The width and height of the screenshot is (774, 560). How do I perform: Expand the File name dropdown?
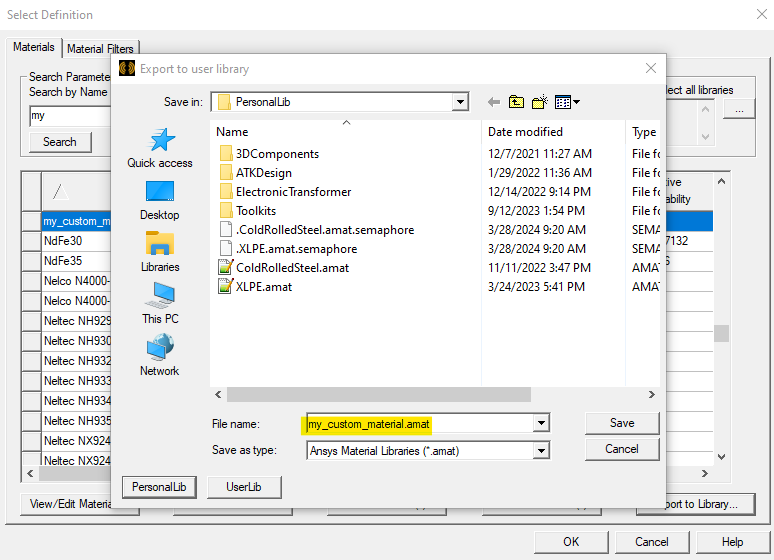[541, 424]
